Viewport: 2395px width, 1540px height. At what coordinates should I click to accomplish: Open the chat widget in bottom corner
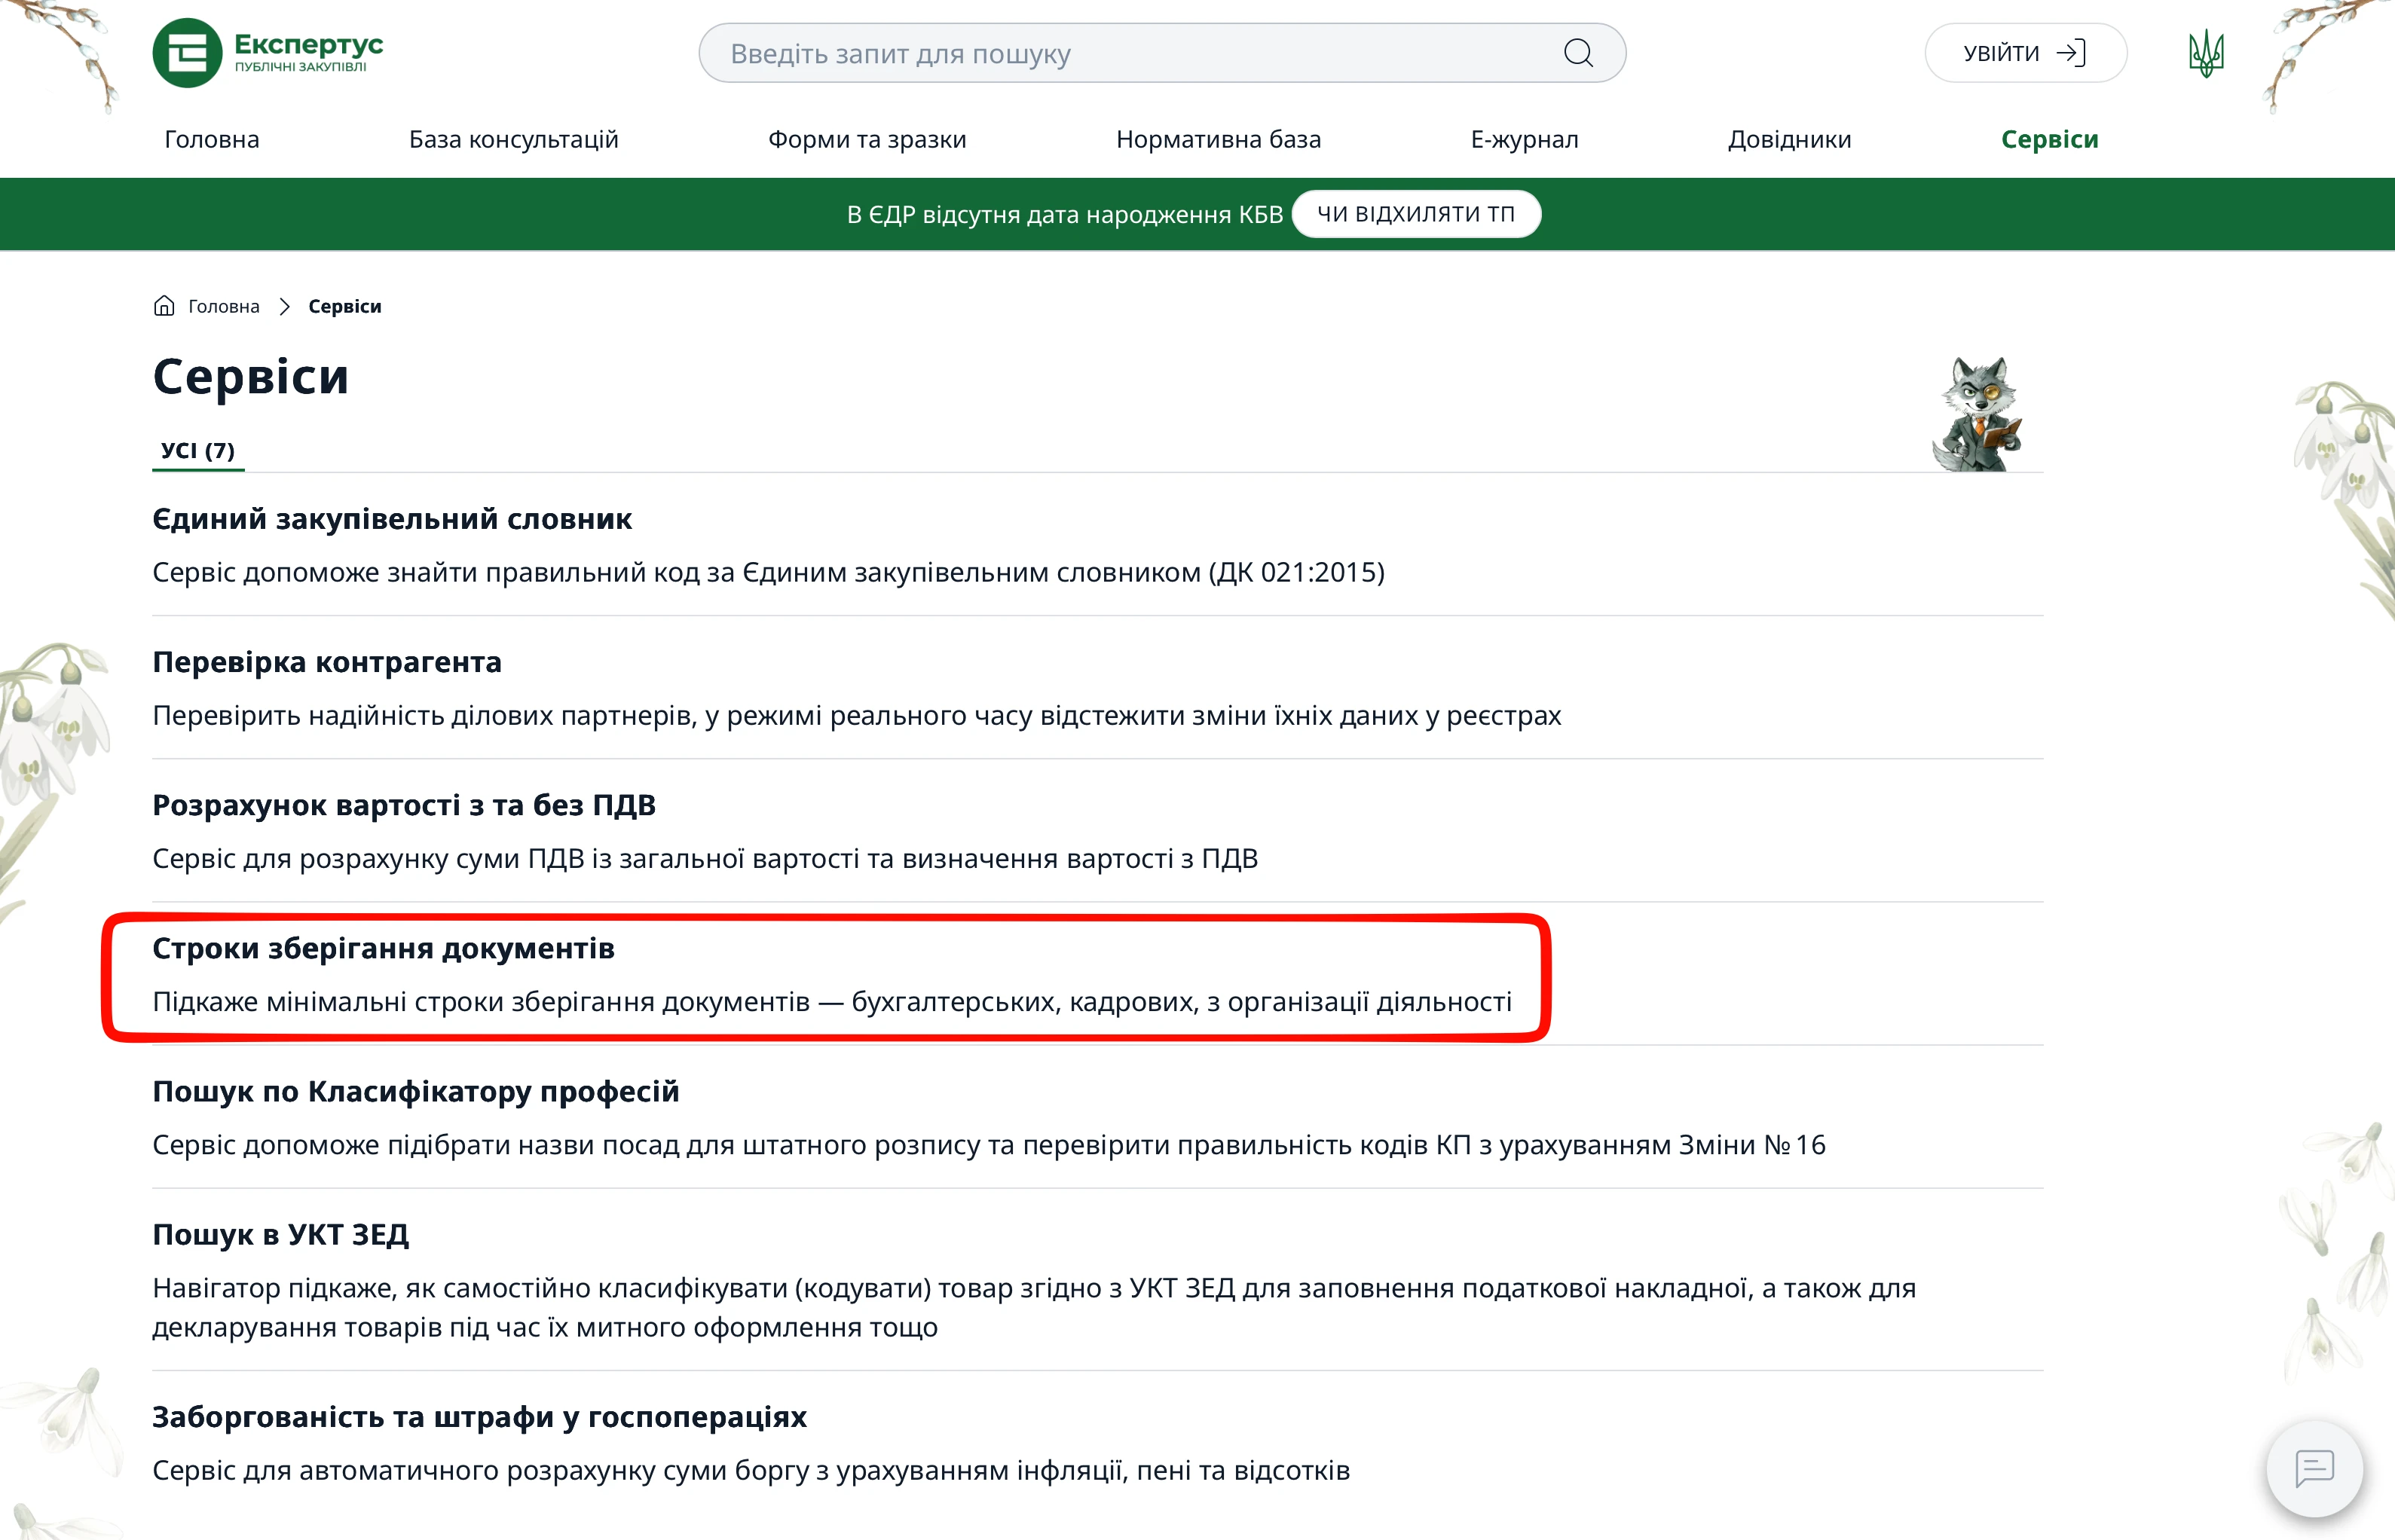click(x=2315, y=1468)
